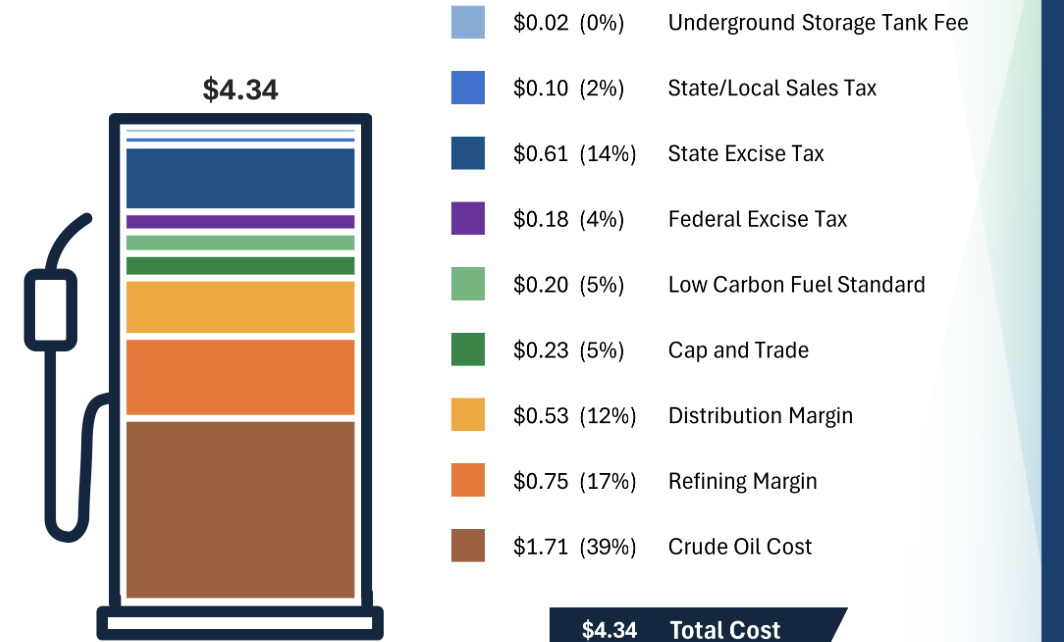Click the gas pump nozzle handle icon
Screen dimensions: 1064x642
pos(50,308)
